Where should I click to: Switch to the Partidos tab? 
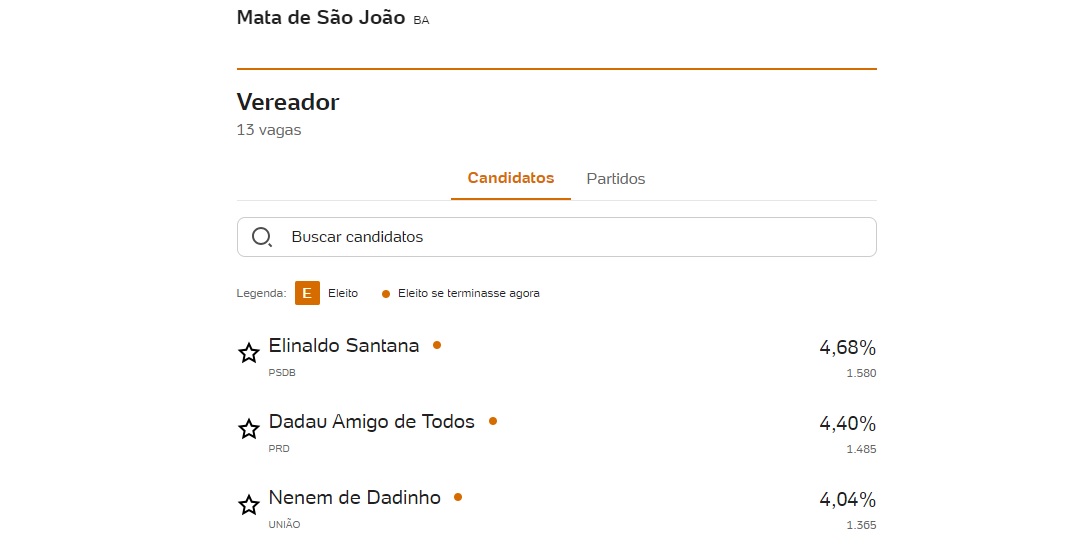(x=616, y=178)
